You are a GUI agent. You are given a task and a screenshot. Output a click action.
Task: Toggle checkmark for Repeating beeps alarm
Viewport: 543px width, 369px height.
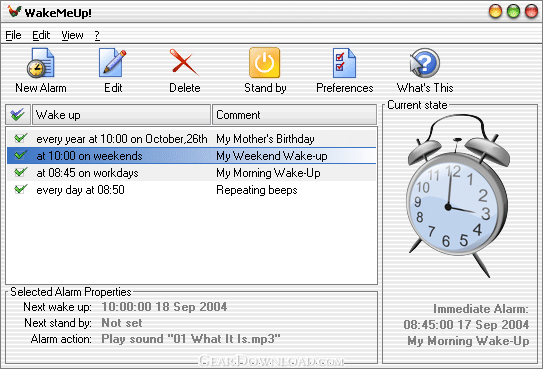tap(20, 189)
